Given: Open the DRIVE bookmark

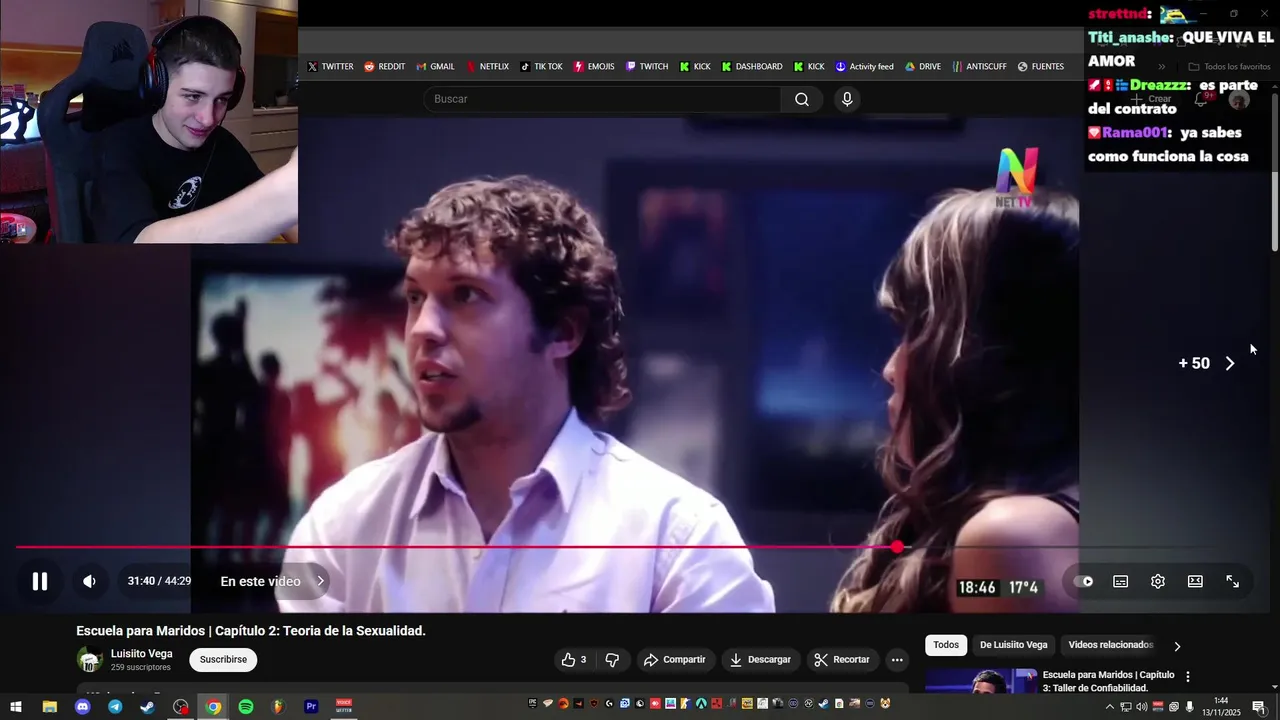Looking at the screenshot, I should pyautogui.click(x=923, y=67).
